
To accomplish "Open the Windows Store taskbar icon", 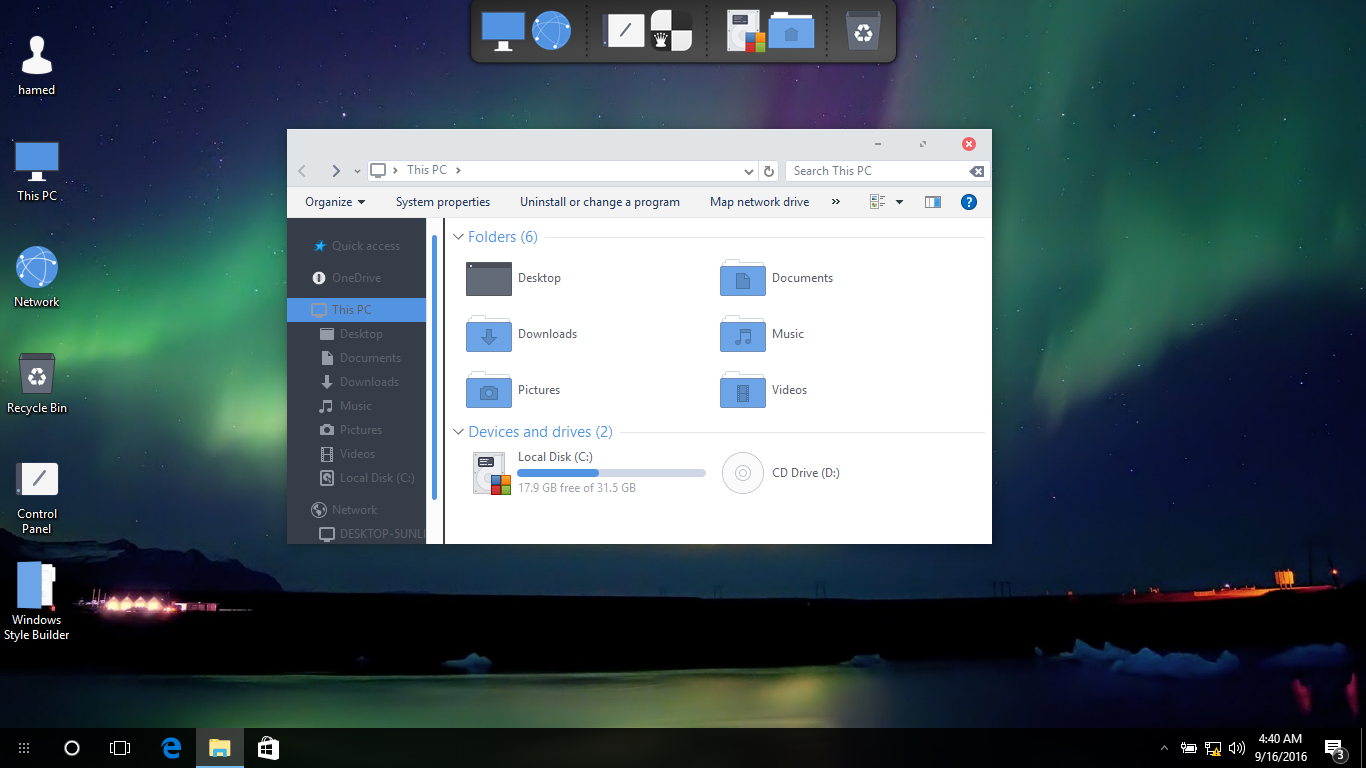I will [268, 747].
